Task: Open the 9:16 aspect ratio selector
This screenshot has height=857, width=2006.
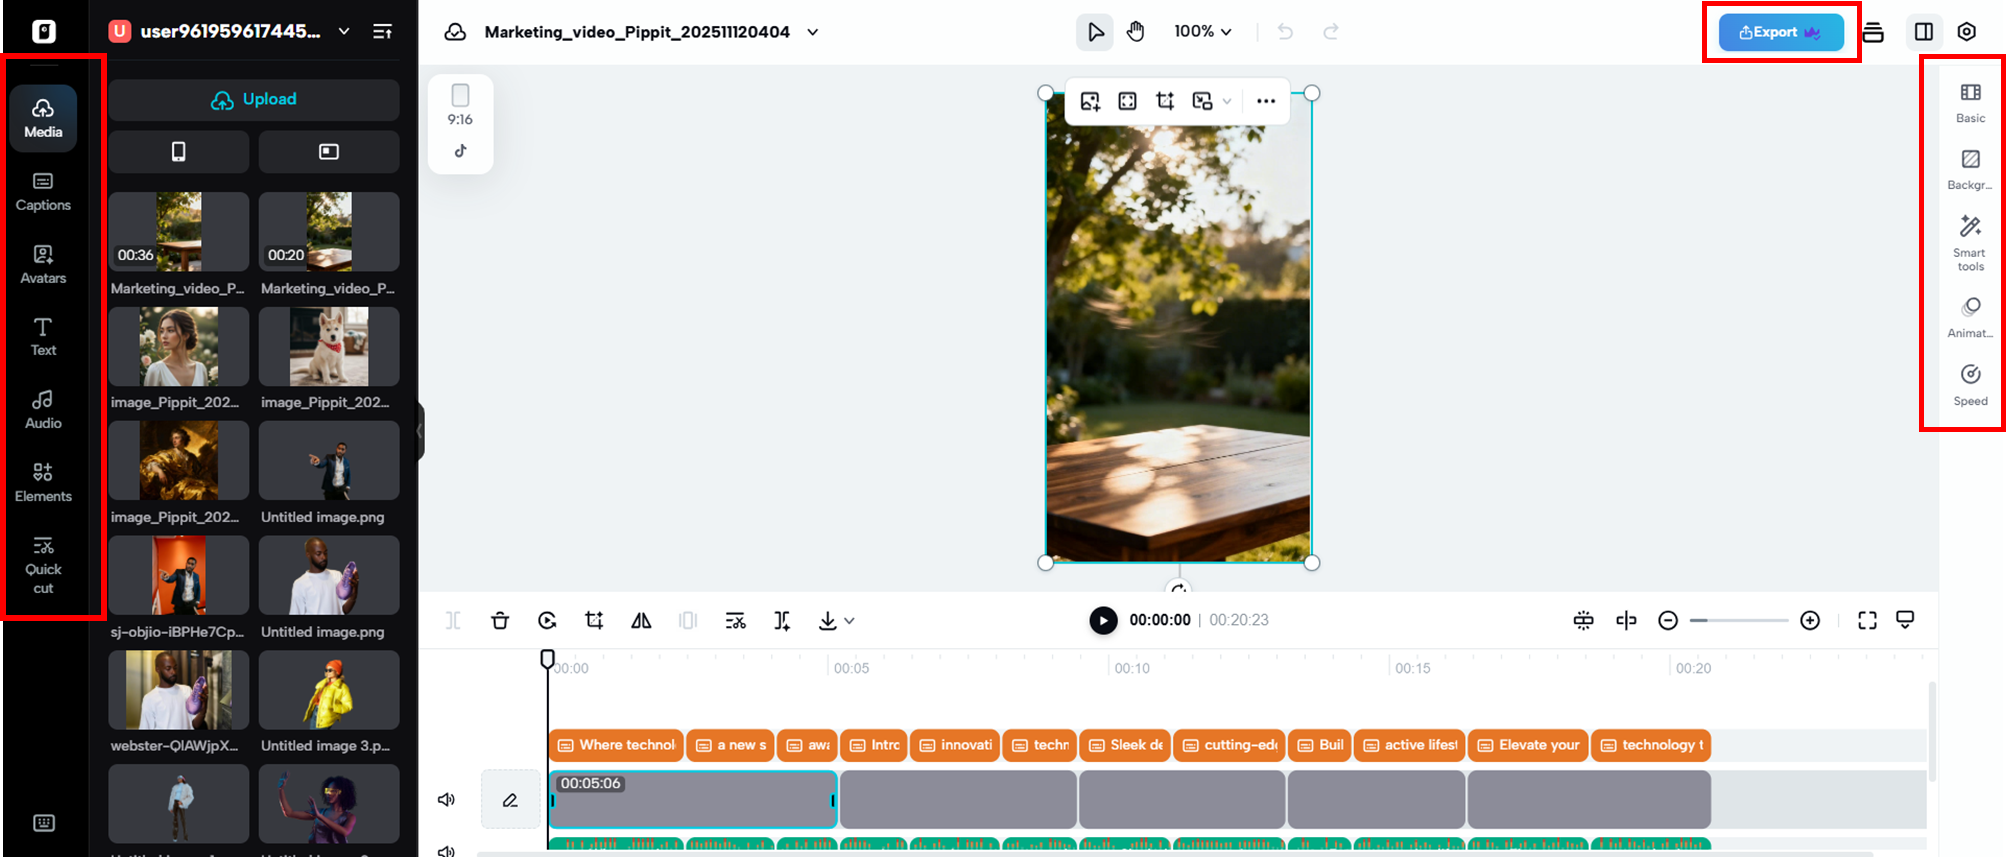Action: 460,106
